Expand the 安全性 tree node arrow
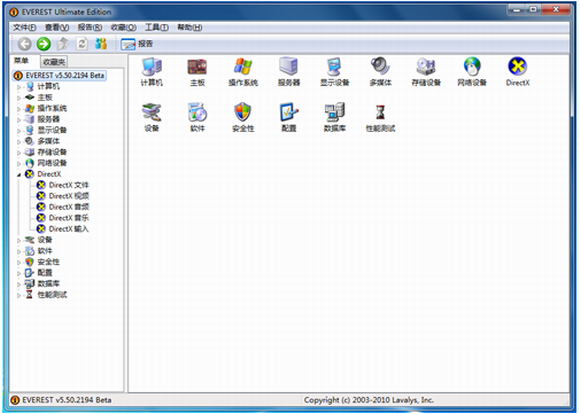580x414 pixels. point(19,262)
